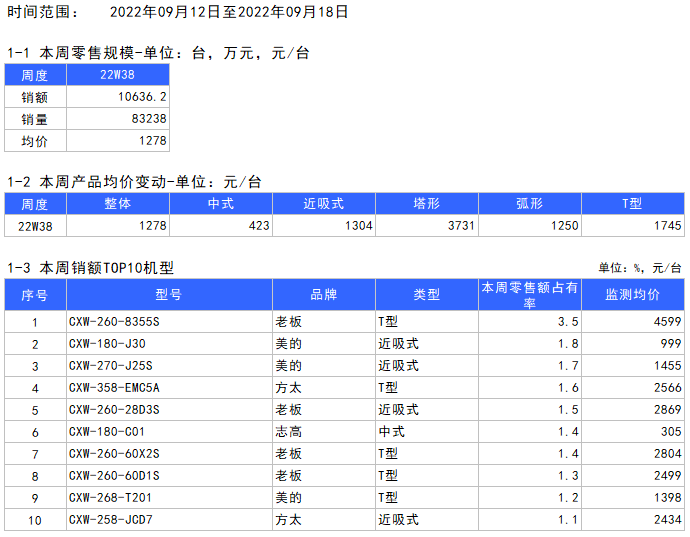The height and width of the screenshot is (537, 690).
Task: Select overall average price 1278 in table 1-2
Action: 153,226
